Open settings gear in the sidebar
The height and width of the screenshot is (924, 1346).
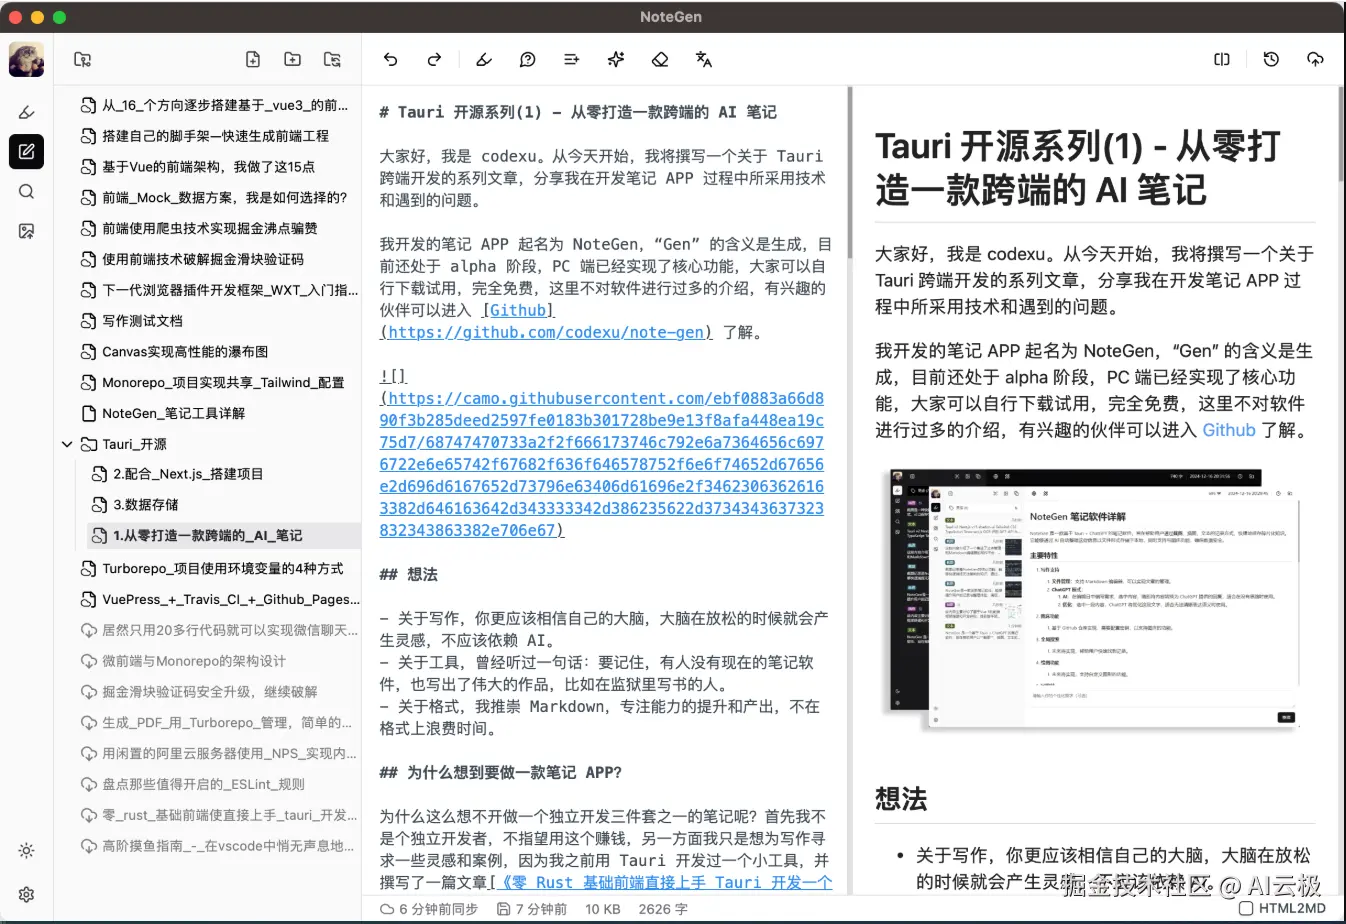click(27, 894)
